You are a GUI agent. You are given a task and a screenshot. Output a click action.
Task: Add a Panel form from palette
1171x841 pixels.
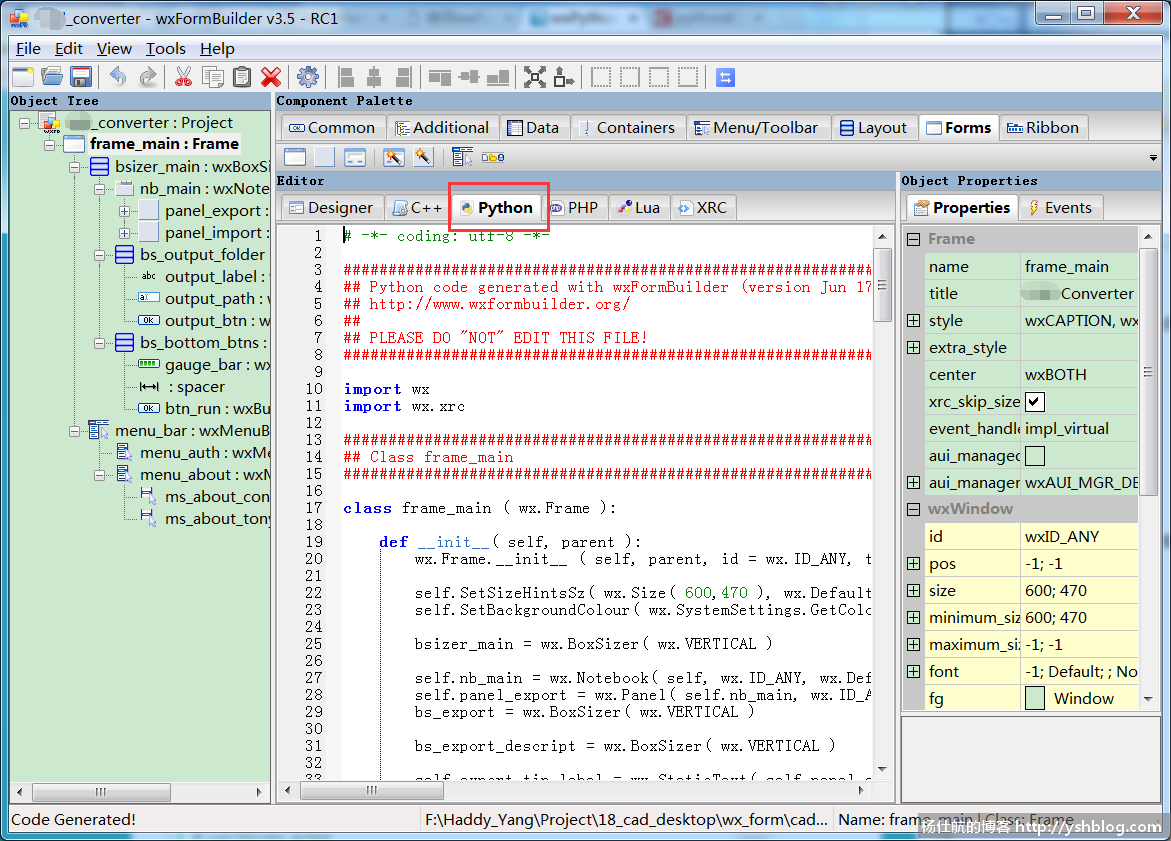coord(324,157)
